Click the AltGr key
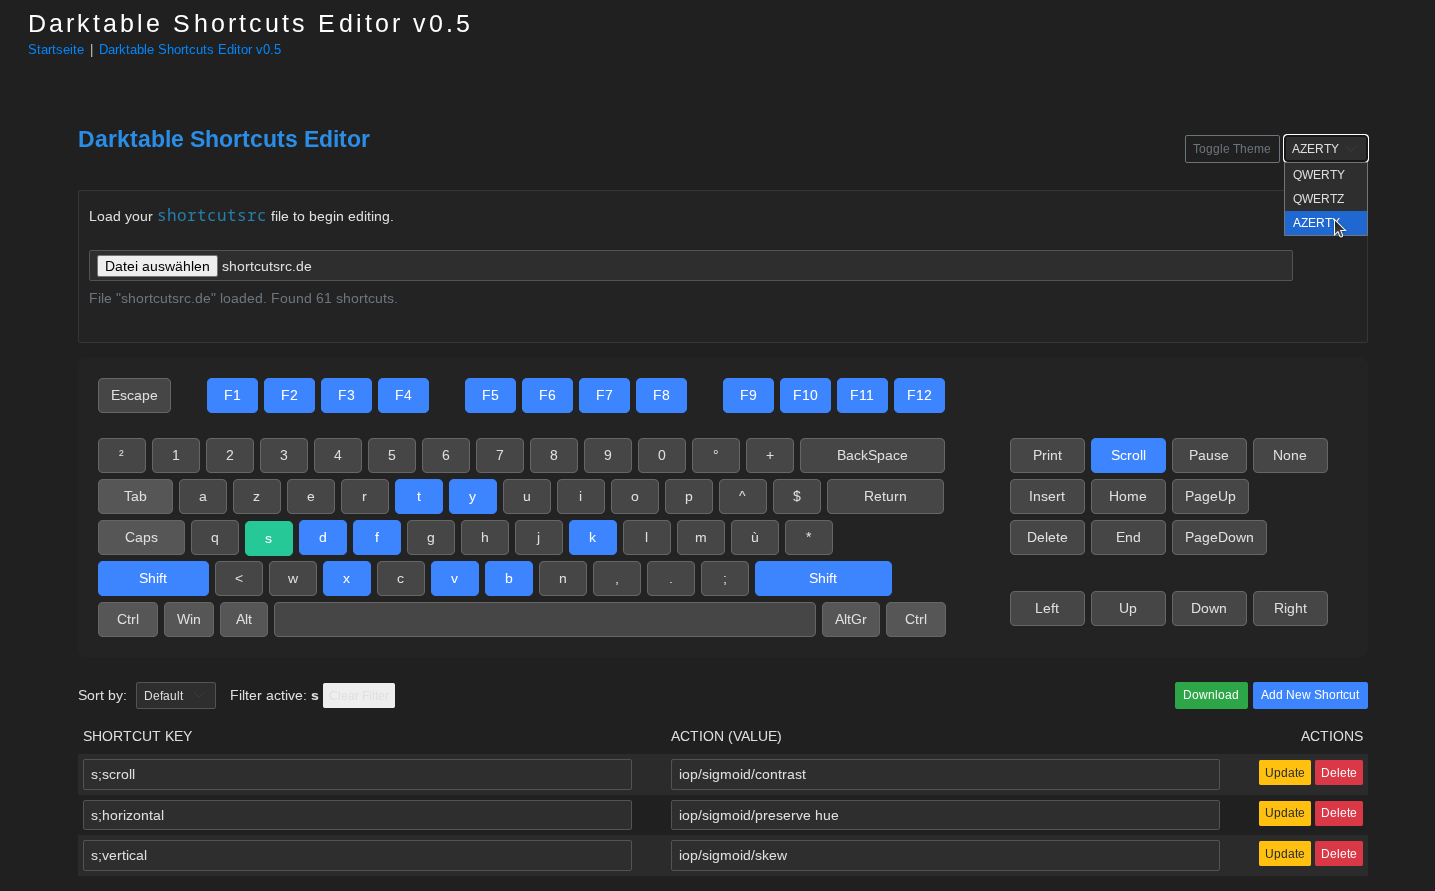This screenshot has width=1435, height=891. pyautogui.click(x=850, y=619)
